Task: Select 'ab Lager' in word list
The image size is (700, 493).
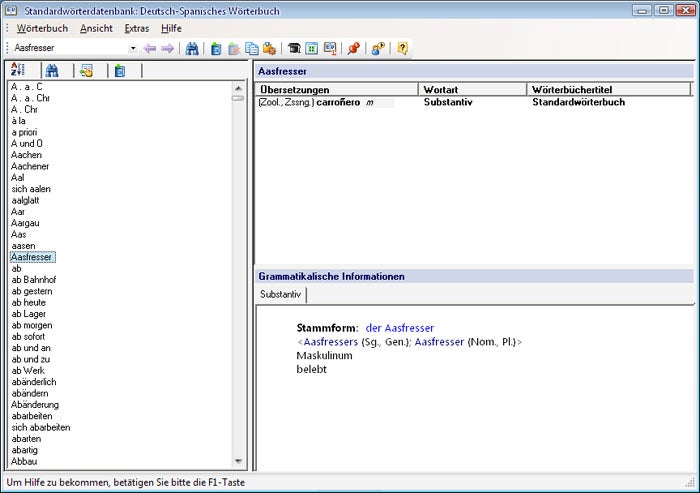Action: tap(29, 314)
